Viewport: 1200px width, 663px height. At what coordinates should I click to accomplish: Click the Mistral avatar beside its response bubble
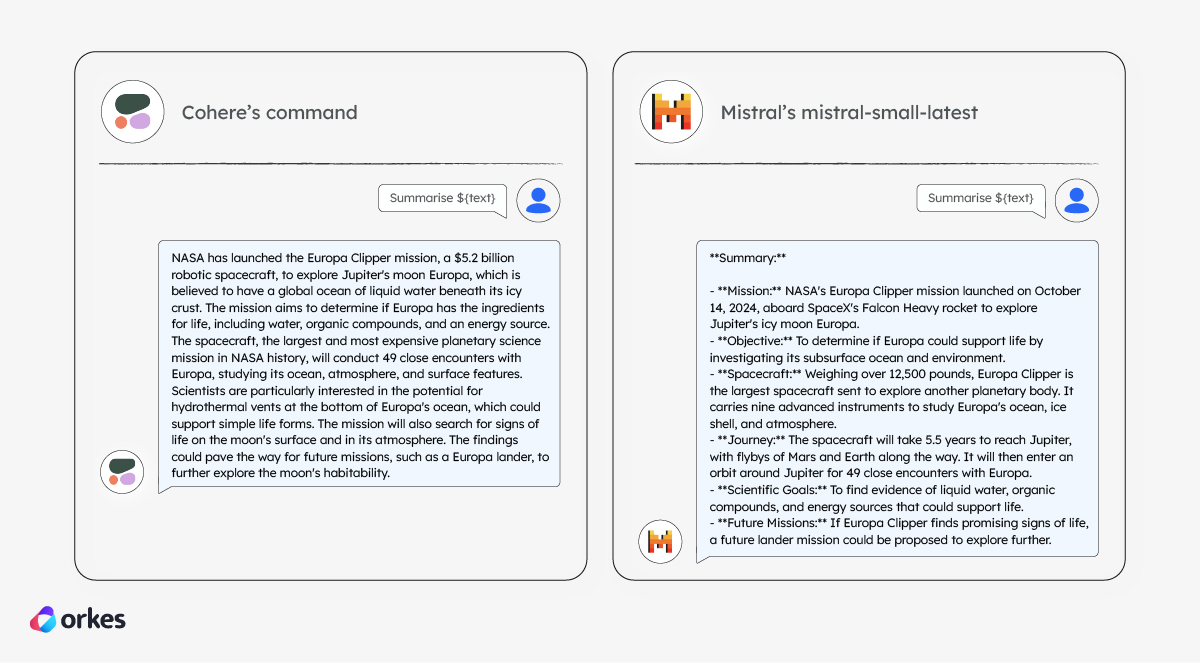[660, 541]
